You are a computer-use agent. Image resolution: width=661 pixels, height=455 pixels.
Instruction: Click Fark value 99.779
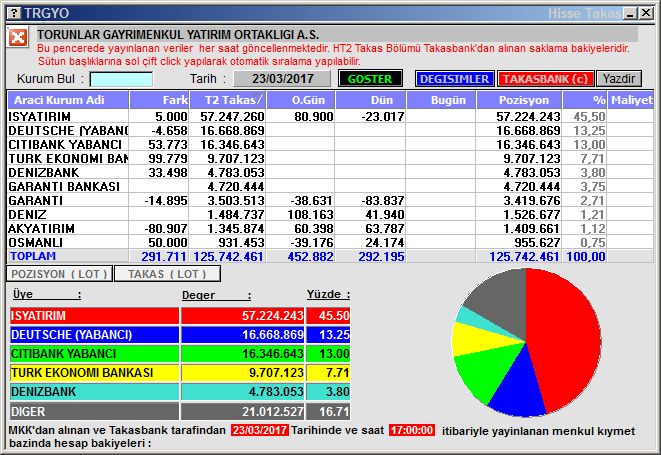[168, 159]
